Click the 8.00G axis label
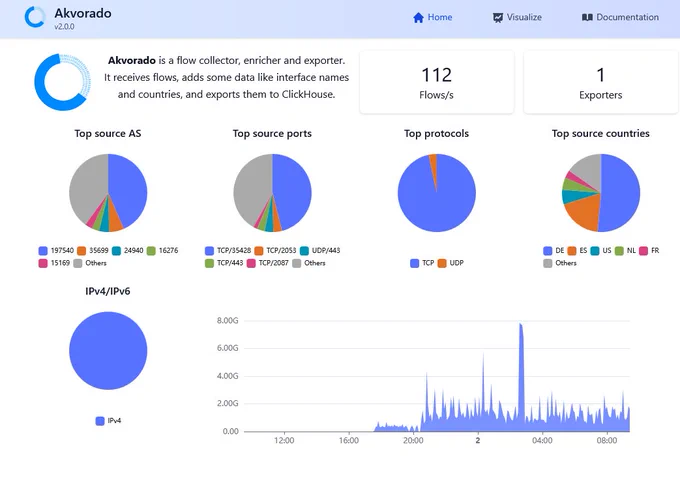Viewport: 680px width, 500px height. 228,321
